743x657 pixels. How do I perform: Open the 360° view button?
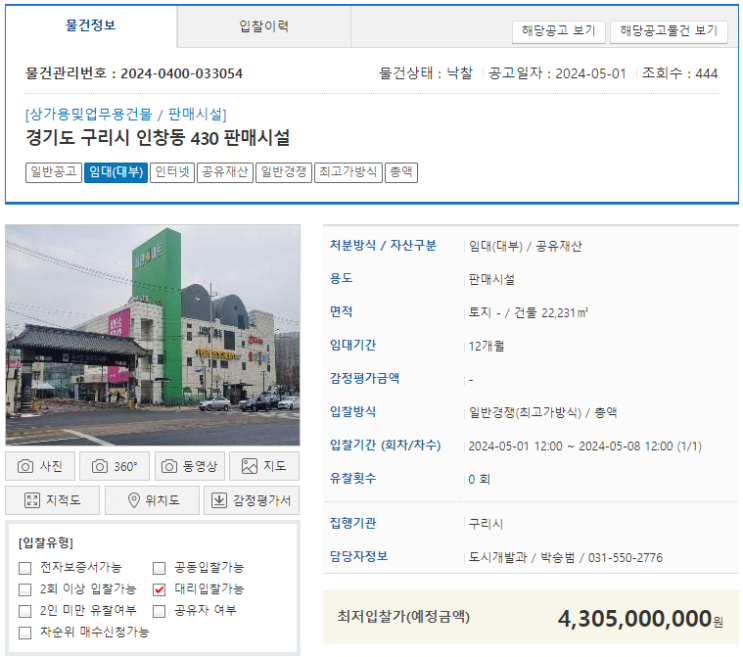114,466
